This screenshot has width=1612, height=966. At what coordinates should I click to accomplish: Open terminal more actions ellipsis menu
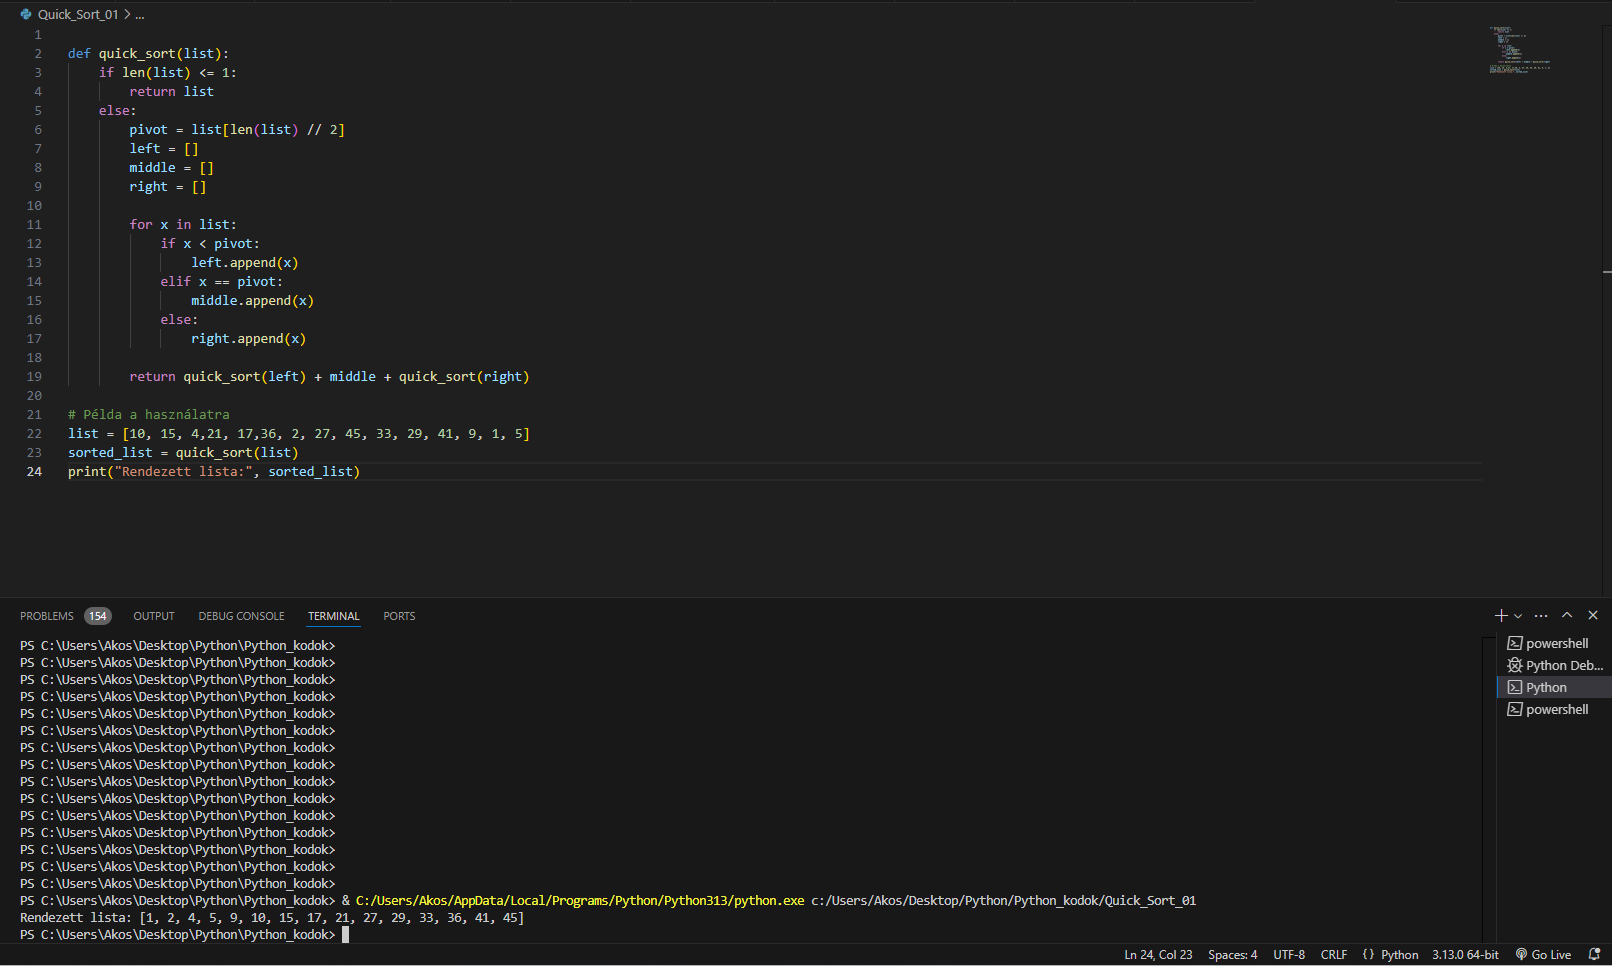coord(1541,616)
